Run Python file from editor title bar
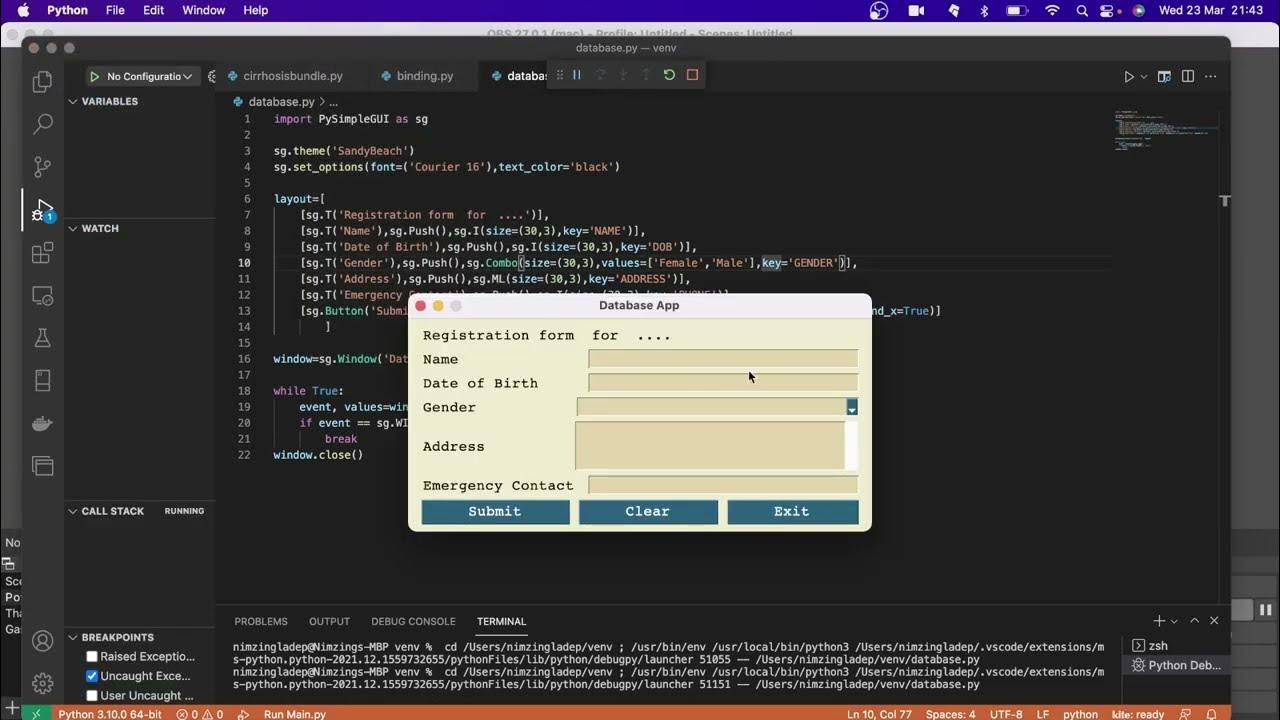Screen dimensions: 1280x720 coord(1128,76)
